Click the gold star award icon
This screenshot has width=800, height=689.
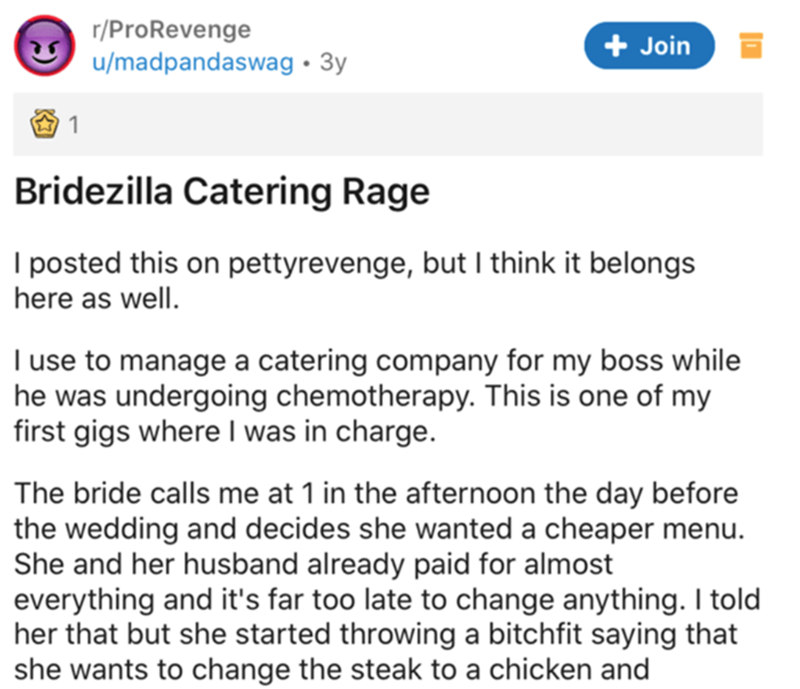coord(43,126)
